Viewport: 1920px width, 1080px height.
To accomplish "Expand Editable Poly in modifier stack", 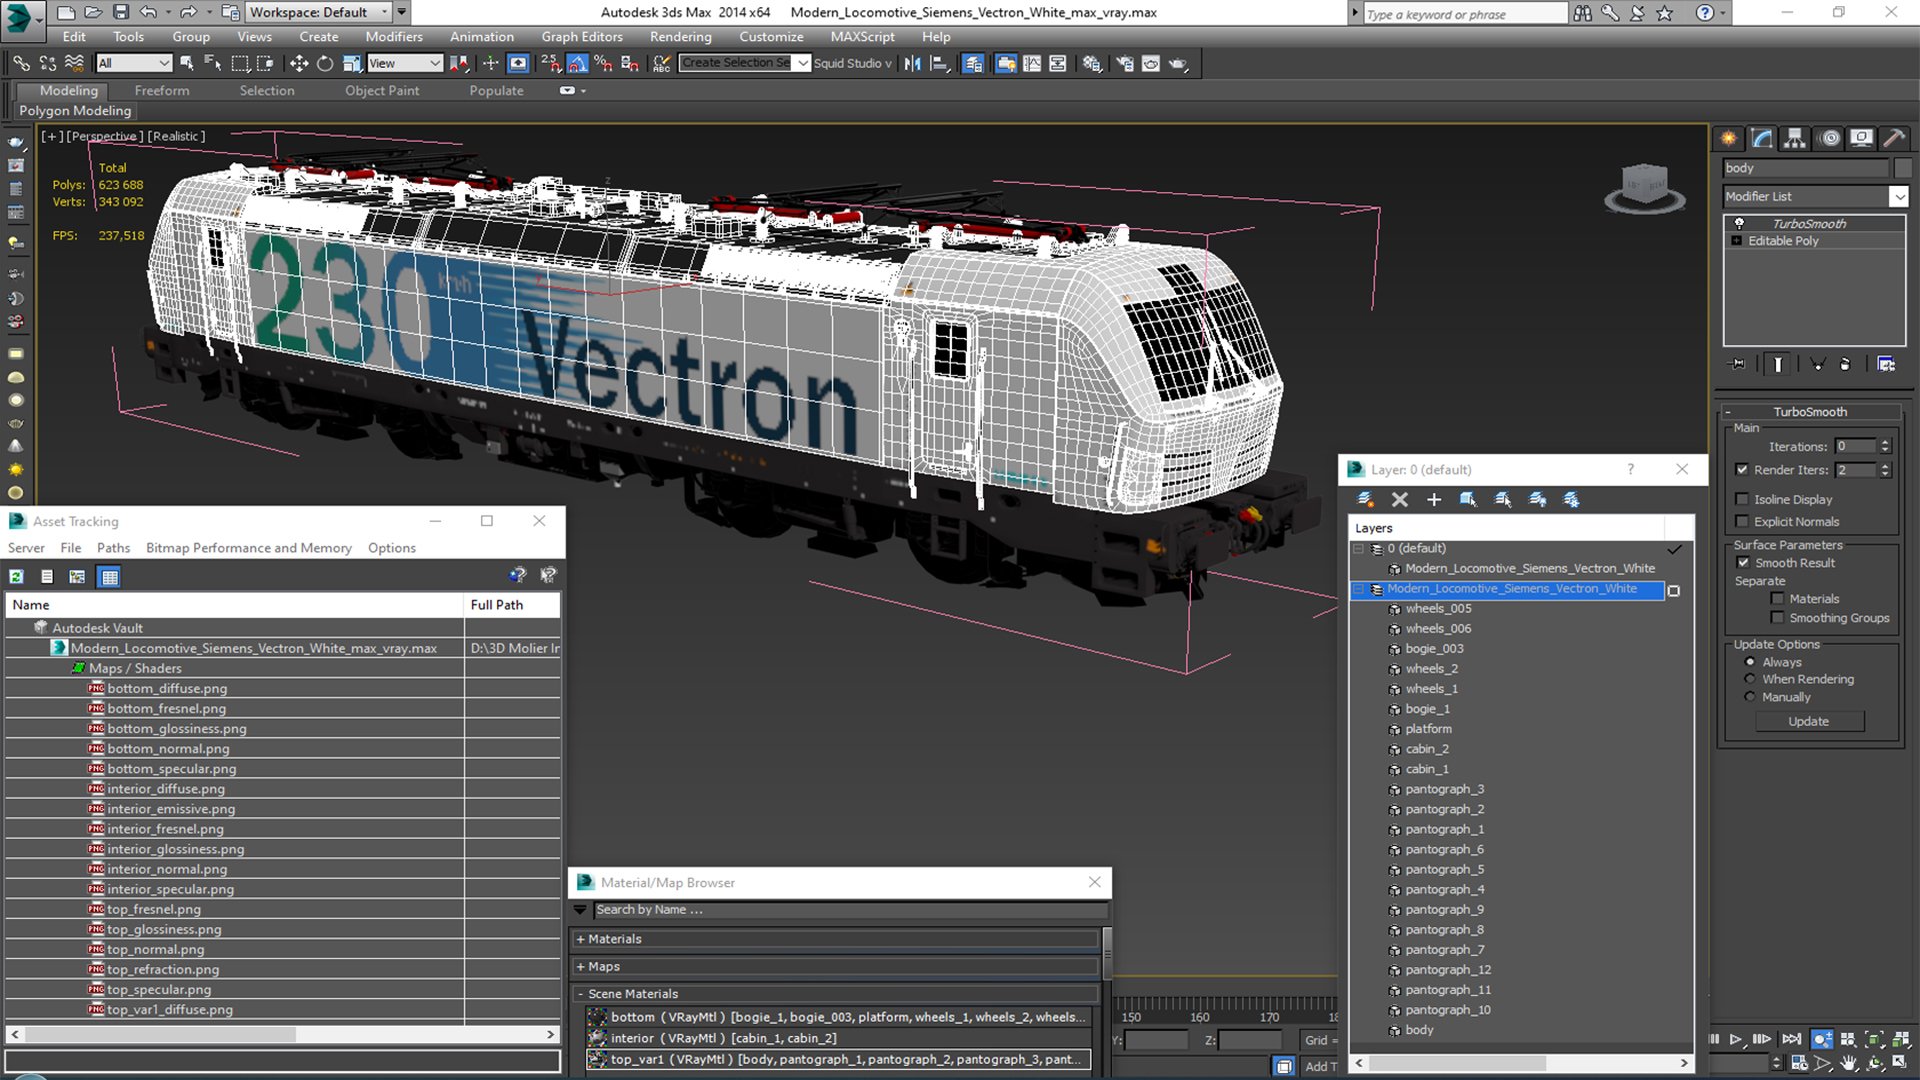I will [x=1737, y=241].
